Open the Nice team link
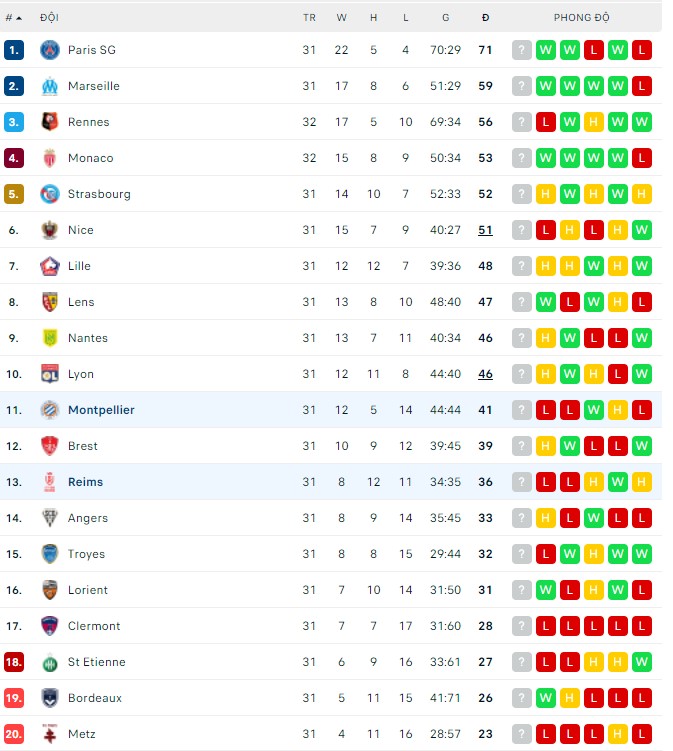 (x=80, y=230)
